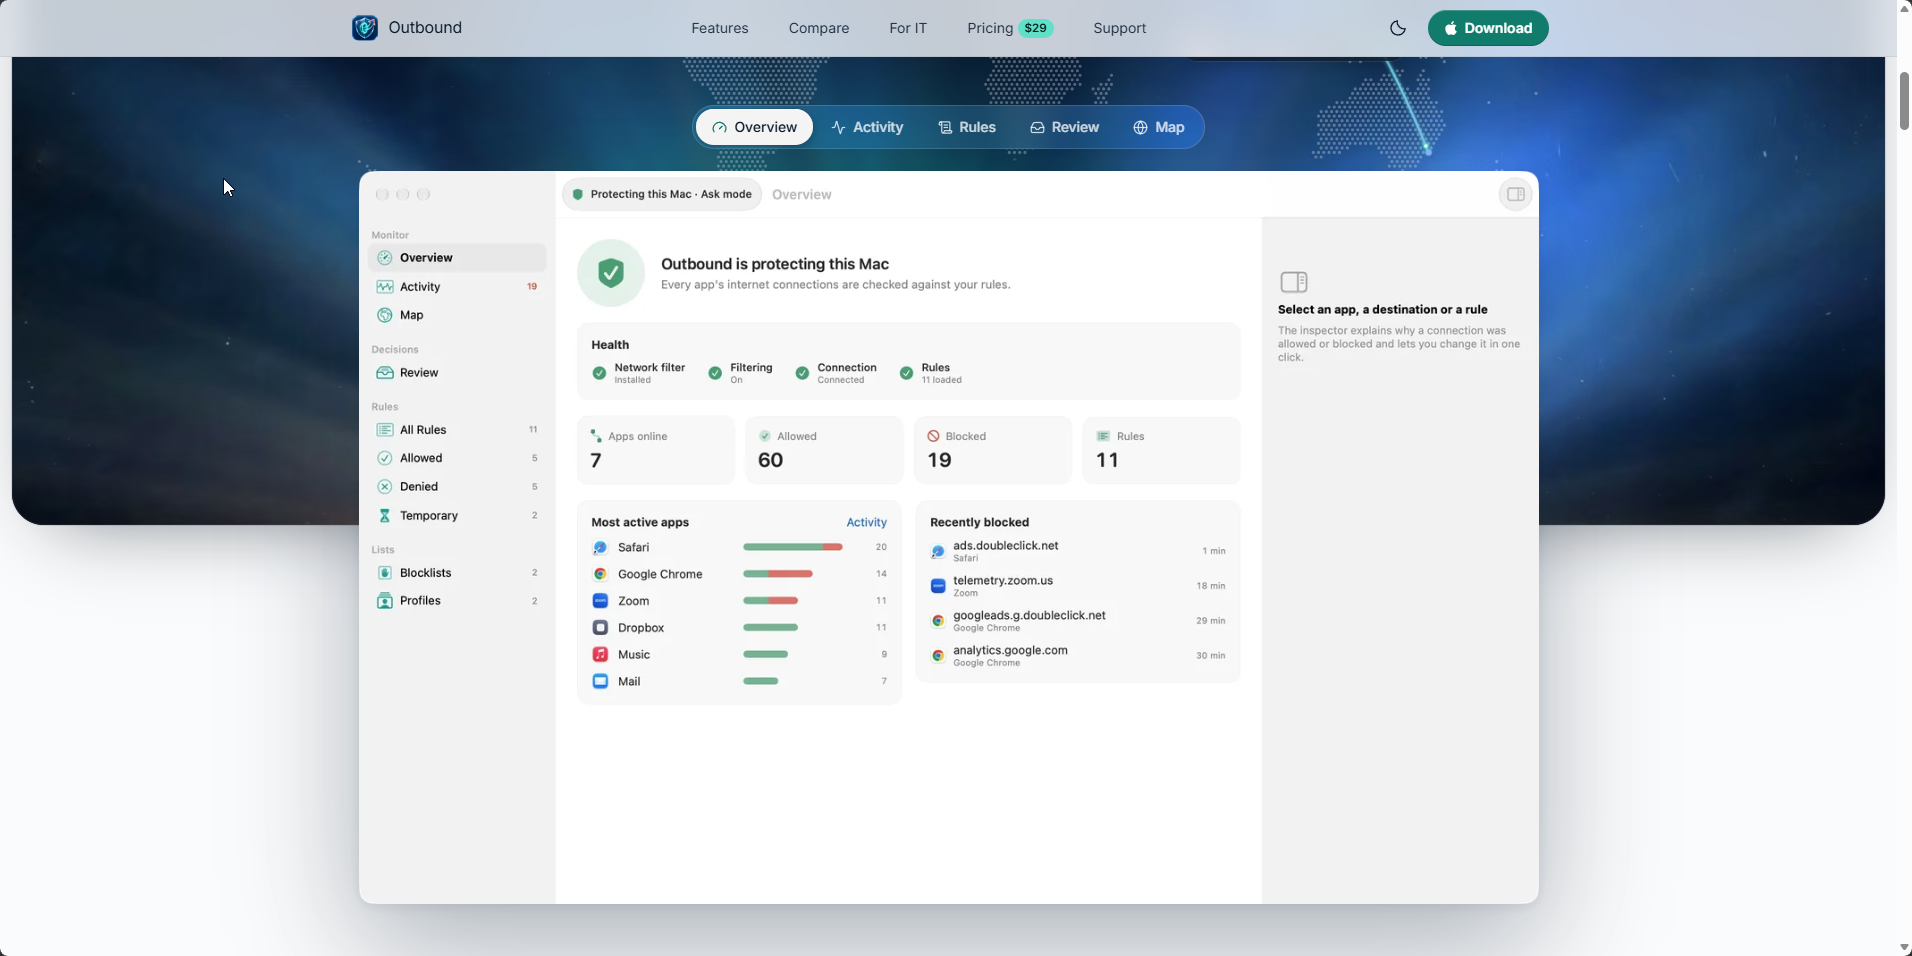The width and height of the screenshot is (1912, 956).
Task: Click the Blocked count card
Action: pyautogui.click(x=992, y=450)
